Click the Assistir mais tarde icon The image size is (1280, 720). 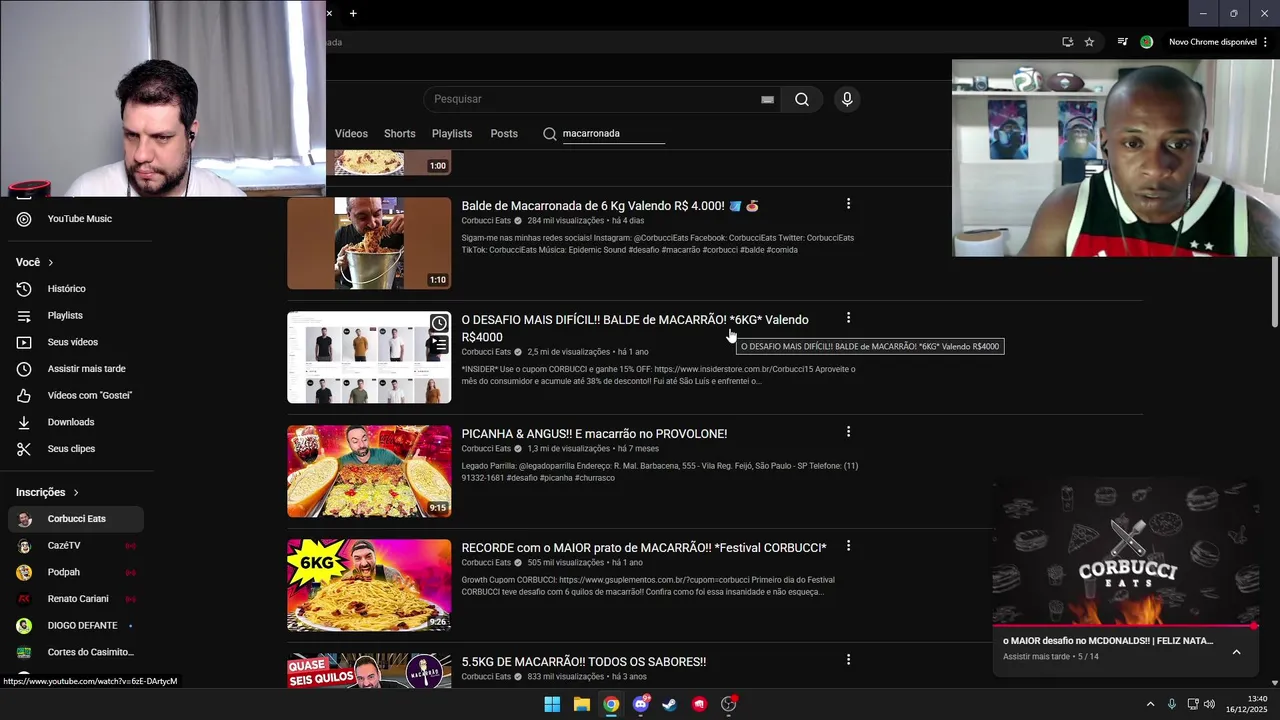click(24, 369)
